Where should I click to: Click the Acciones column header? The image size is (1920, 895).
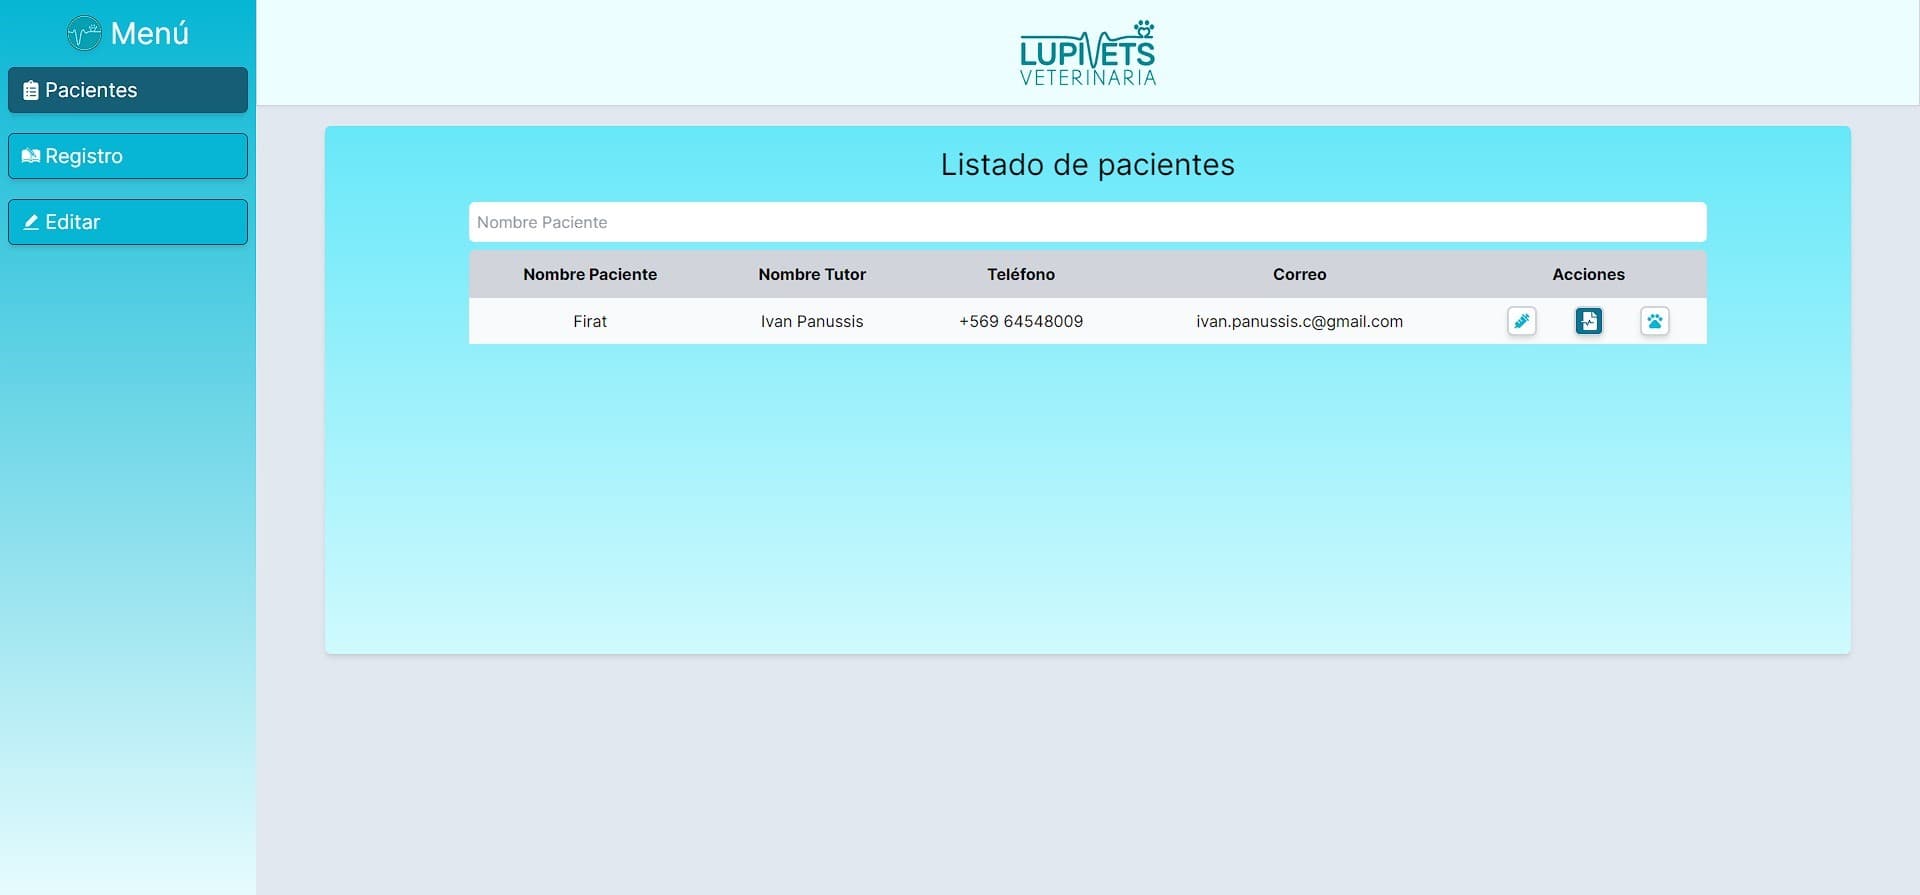[1588, 274]
